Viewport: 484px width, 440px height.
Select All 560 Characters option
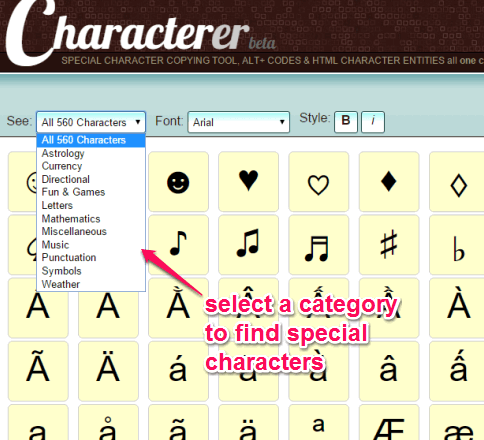pos(91,140)
